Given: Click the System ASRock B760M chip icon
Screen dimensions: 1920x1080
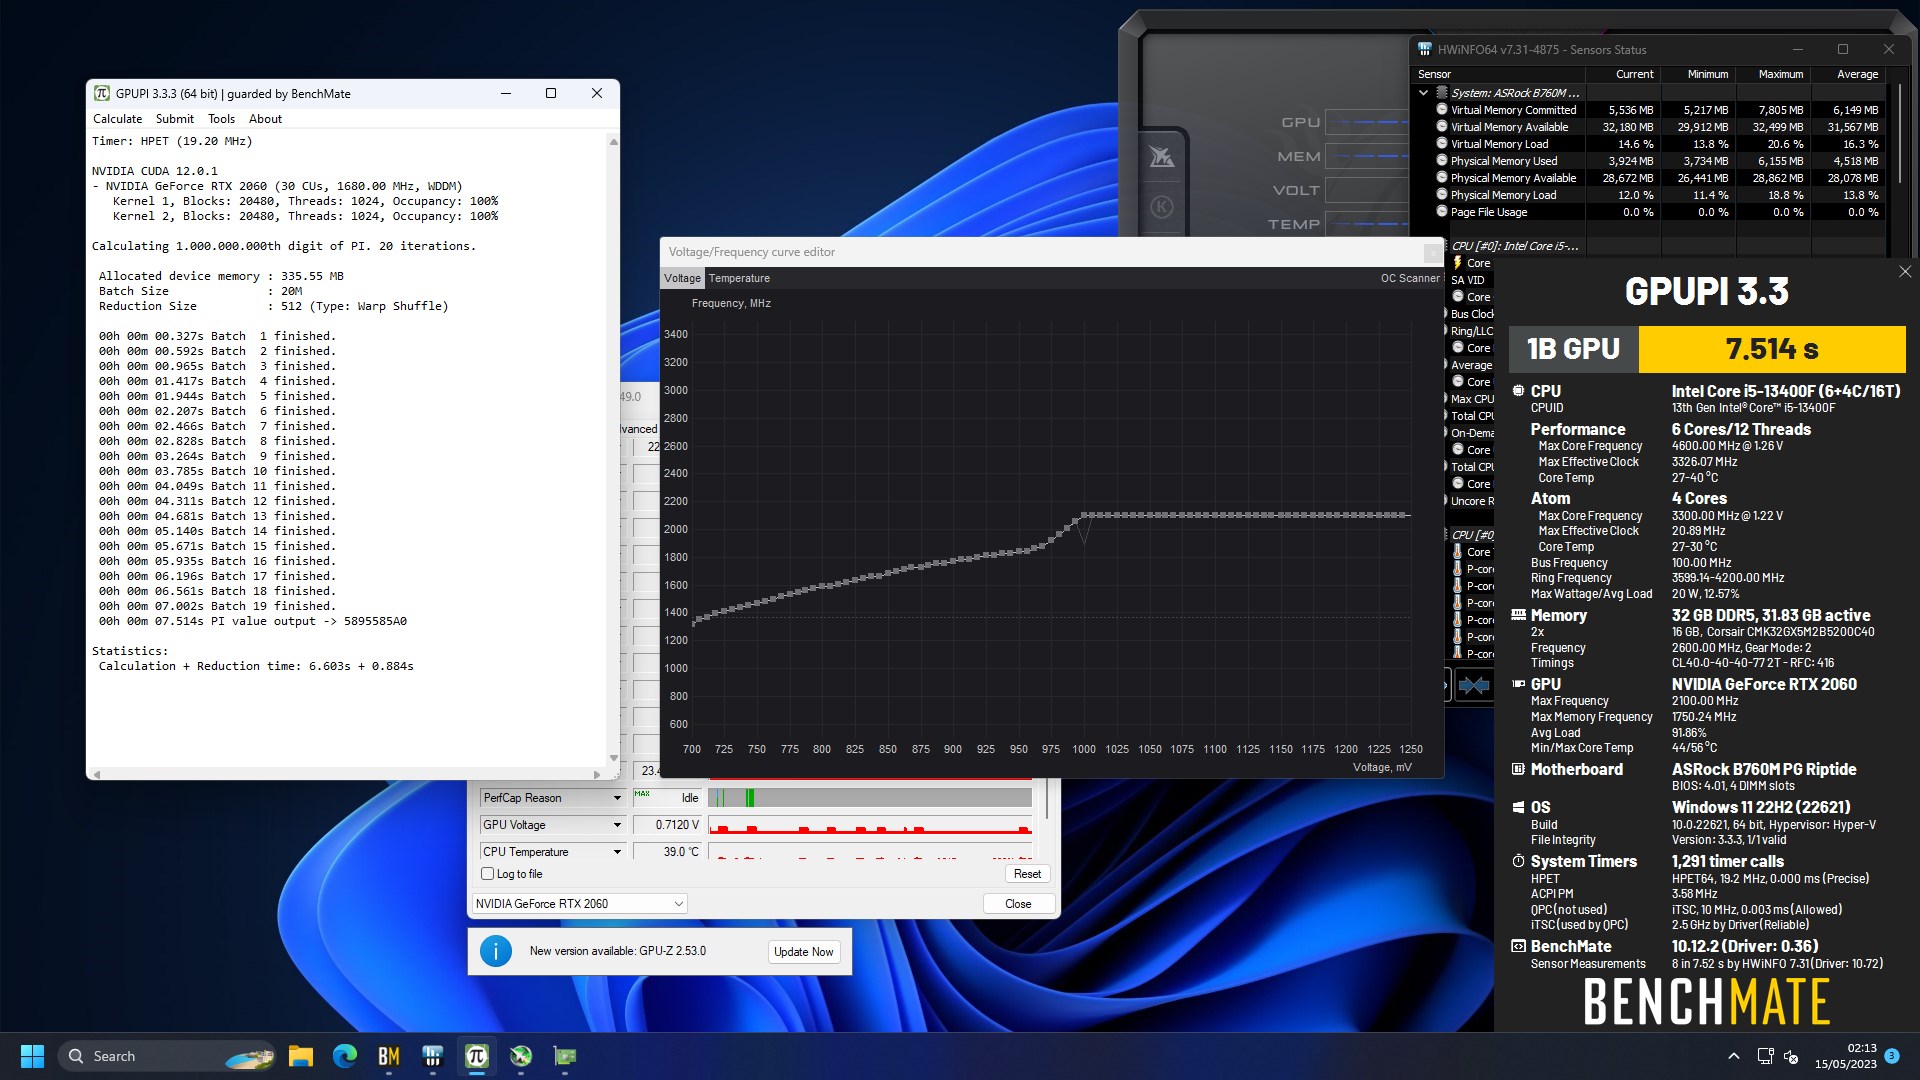Looking at the screenshot, I should coord(1442,92).
